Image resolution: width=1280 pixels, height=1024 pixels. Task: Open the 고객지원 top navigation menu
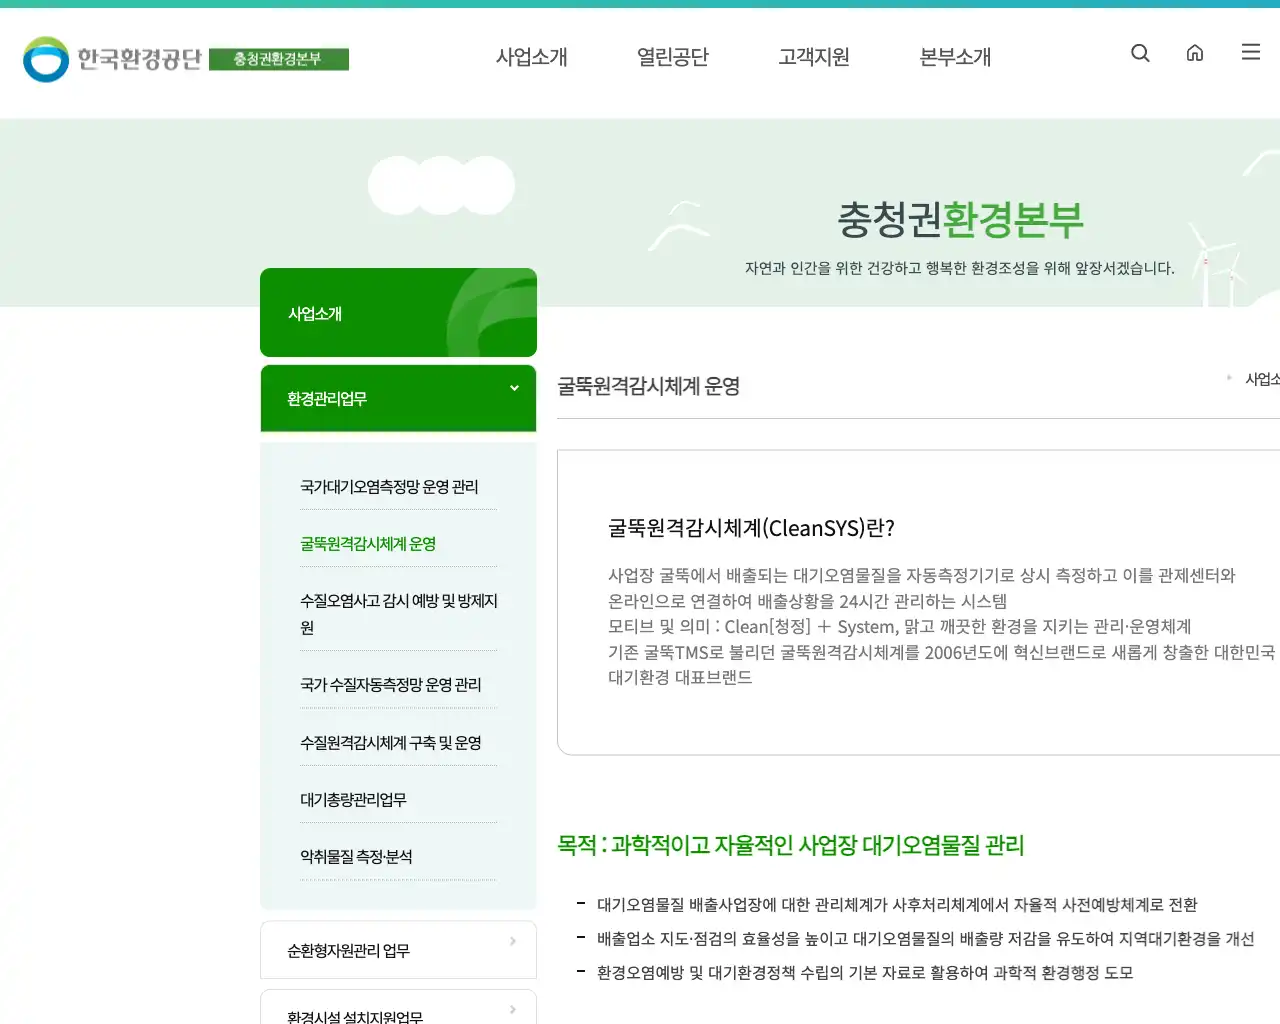click(813, 57)
